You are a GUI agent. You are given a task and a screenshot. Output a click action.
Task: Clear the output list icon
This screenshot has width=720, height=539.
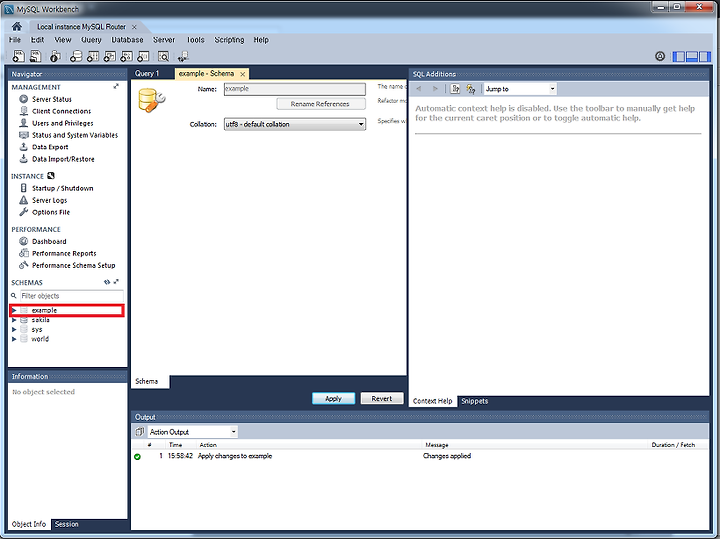click(140, 432)
